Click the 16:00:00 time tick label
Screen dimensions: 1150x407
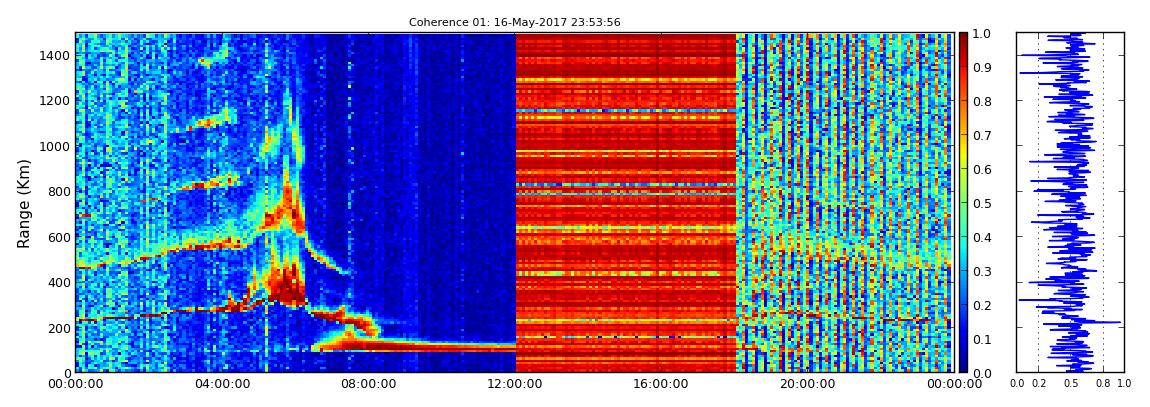click(x=660, y=382)
